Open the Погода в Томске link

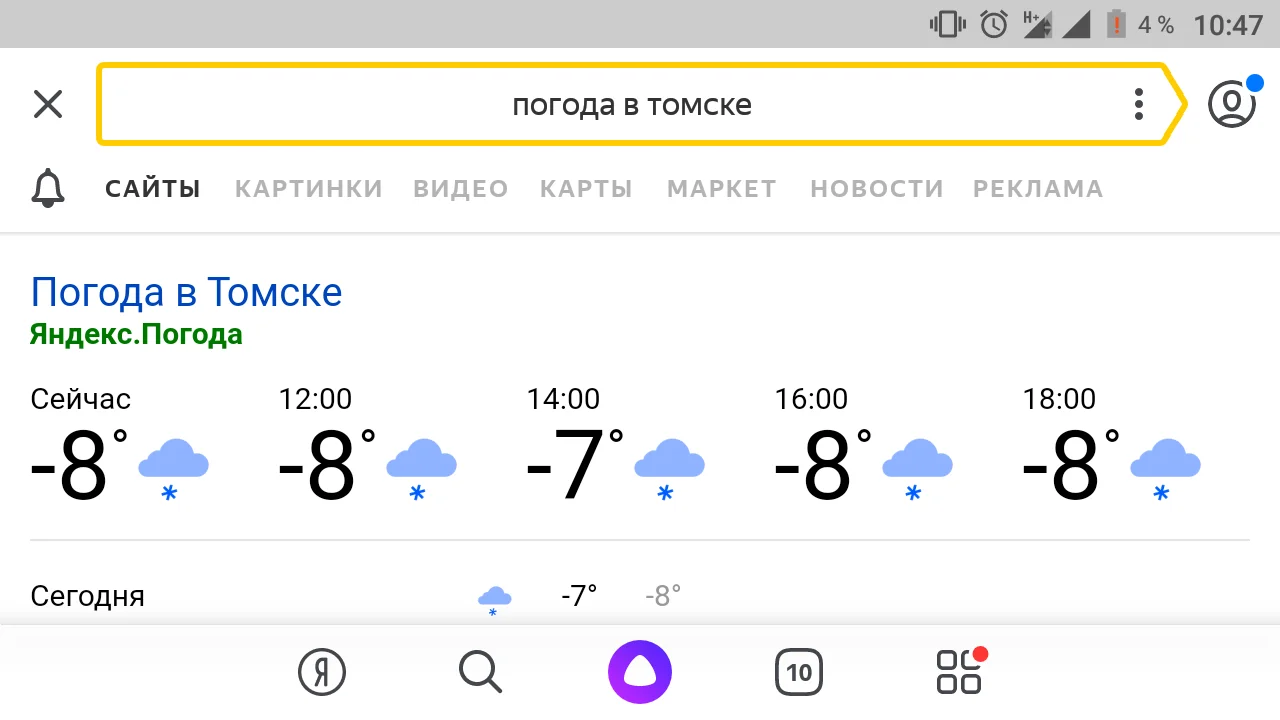pos(186,291)
